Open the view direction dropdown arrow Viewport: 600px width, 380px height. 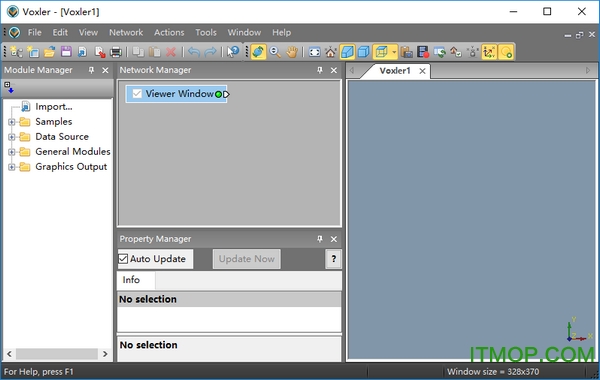point(394,52)
